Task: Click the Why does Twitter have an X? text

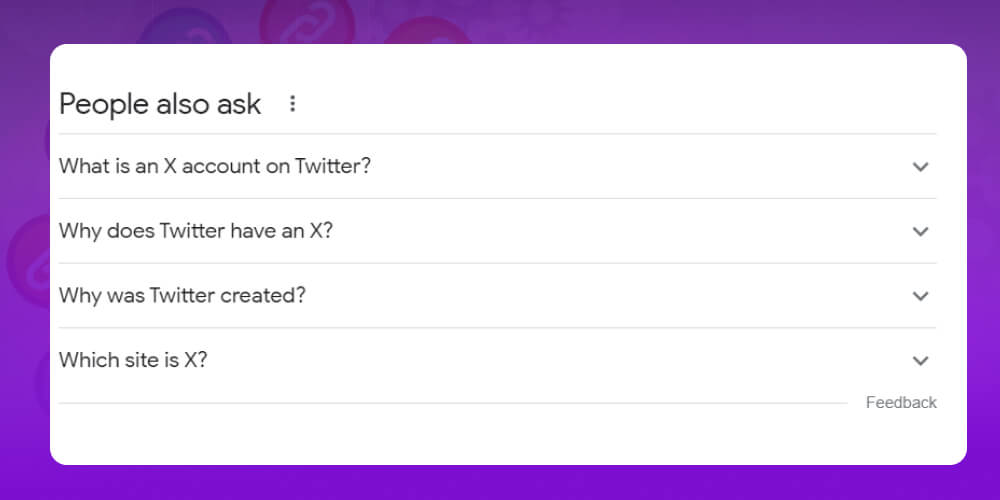Action: click(x=196, y=231)
